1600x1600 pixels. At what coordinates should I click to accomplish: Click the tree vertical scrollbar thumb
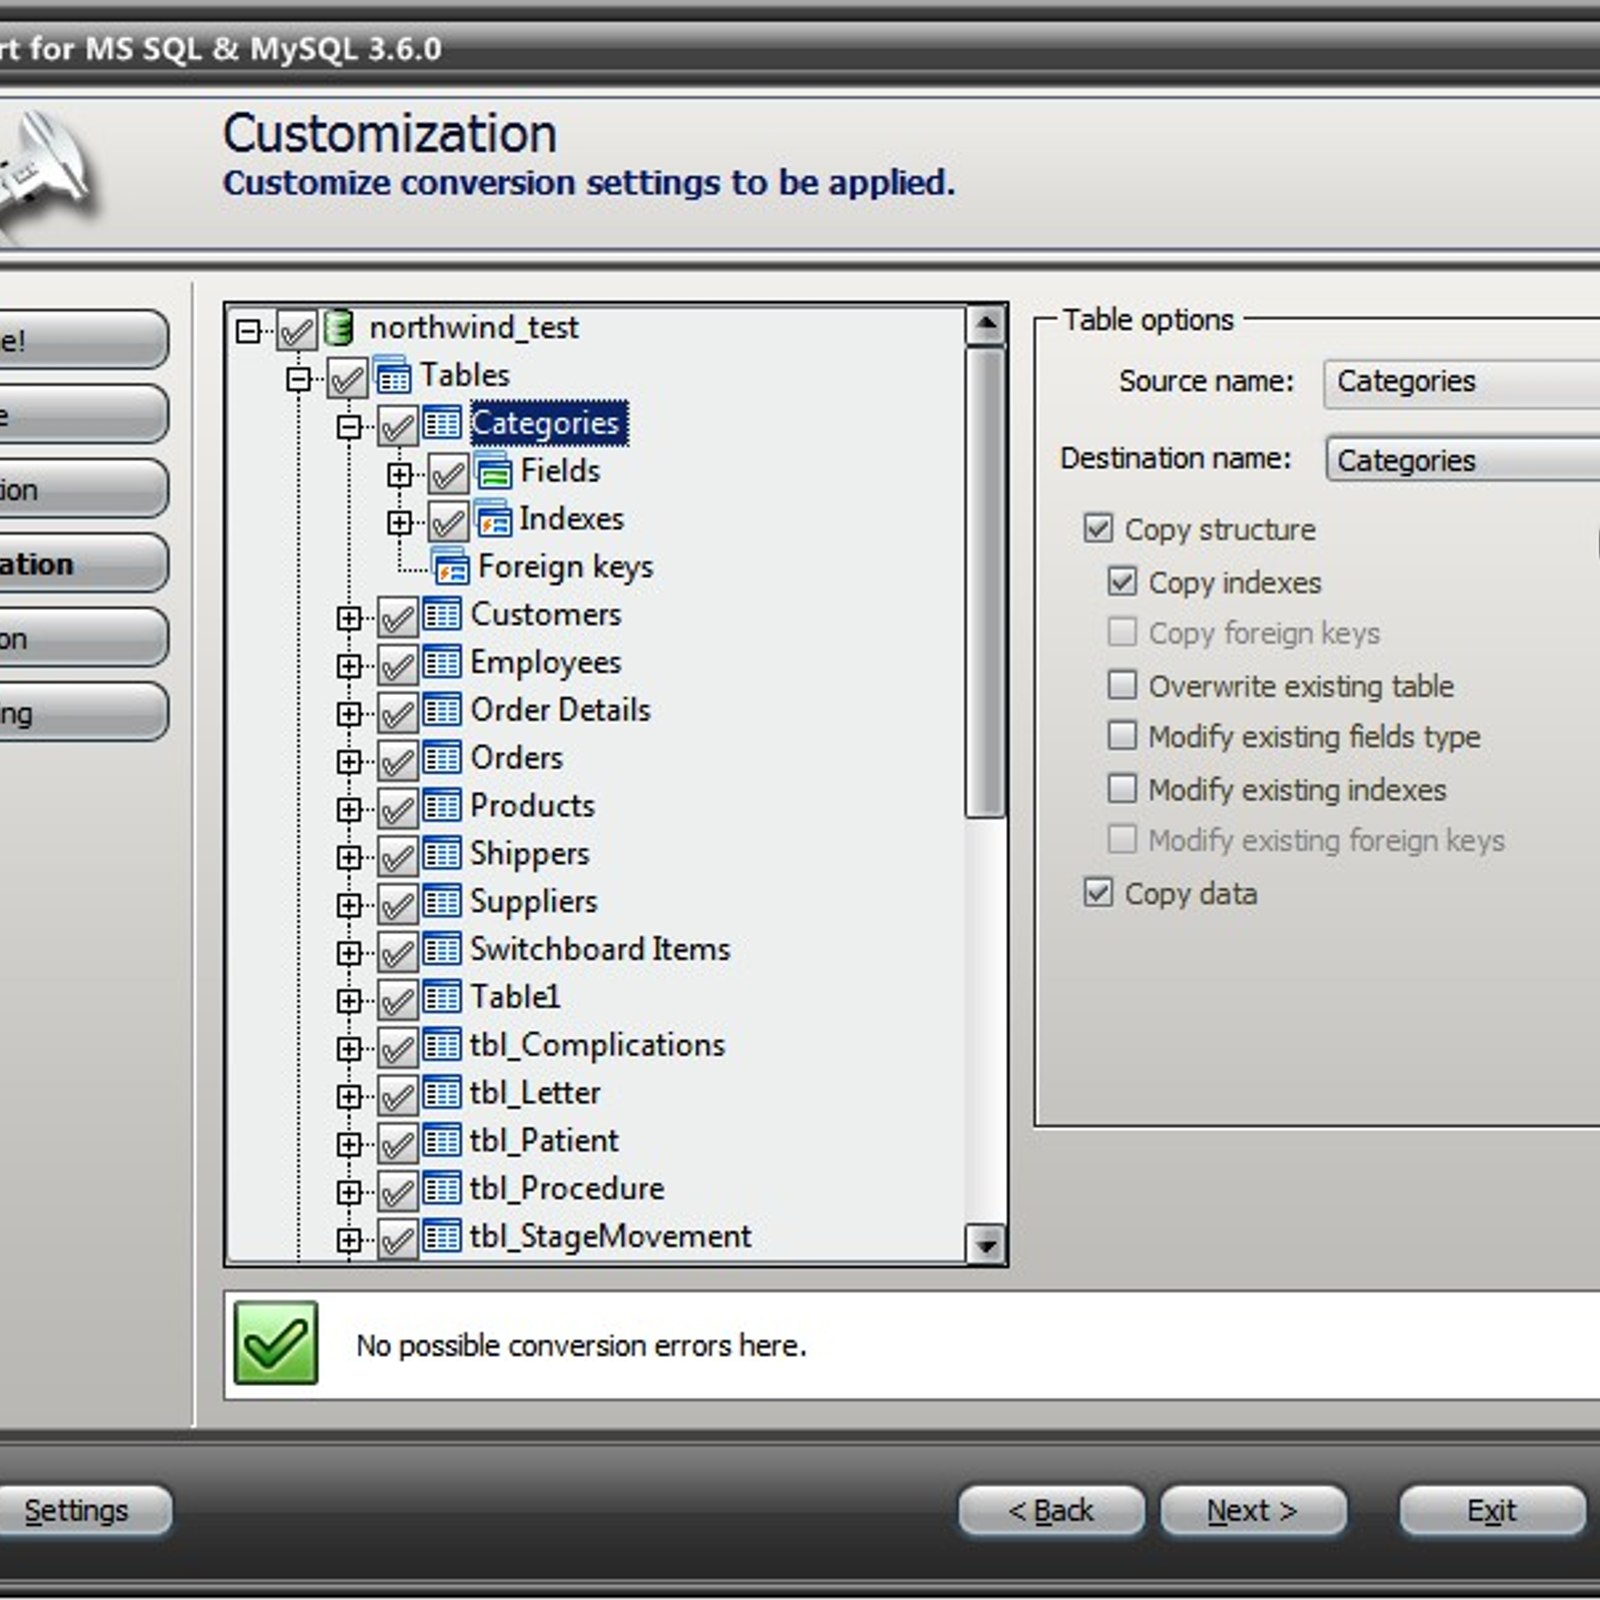coord(986,582)
